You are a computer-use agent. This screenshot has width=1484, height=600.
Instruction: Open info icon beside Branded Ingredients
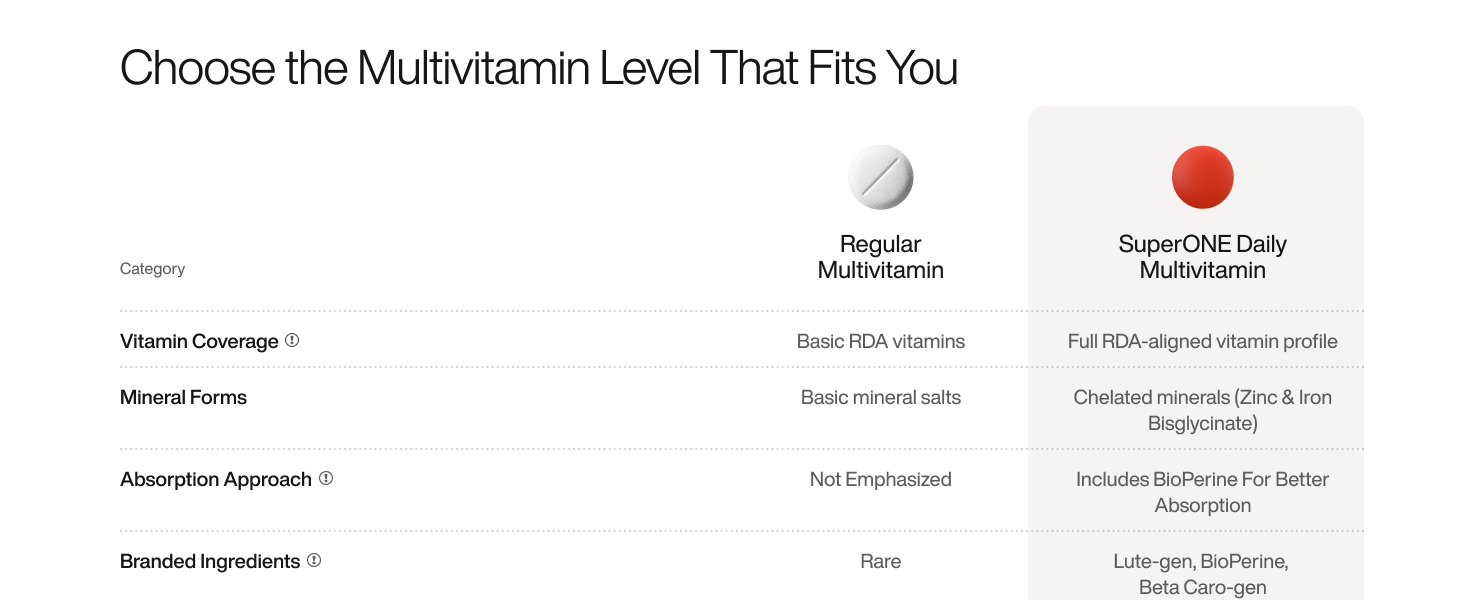point(314,560)
